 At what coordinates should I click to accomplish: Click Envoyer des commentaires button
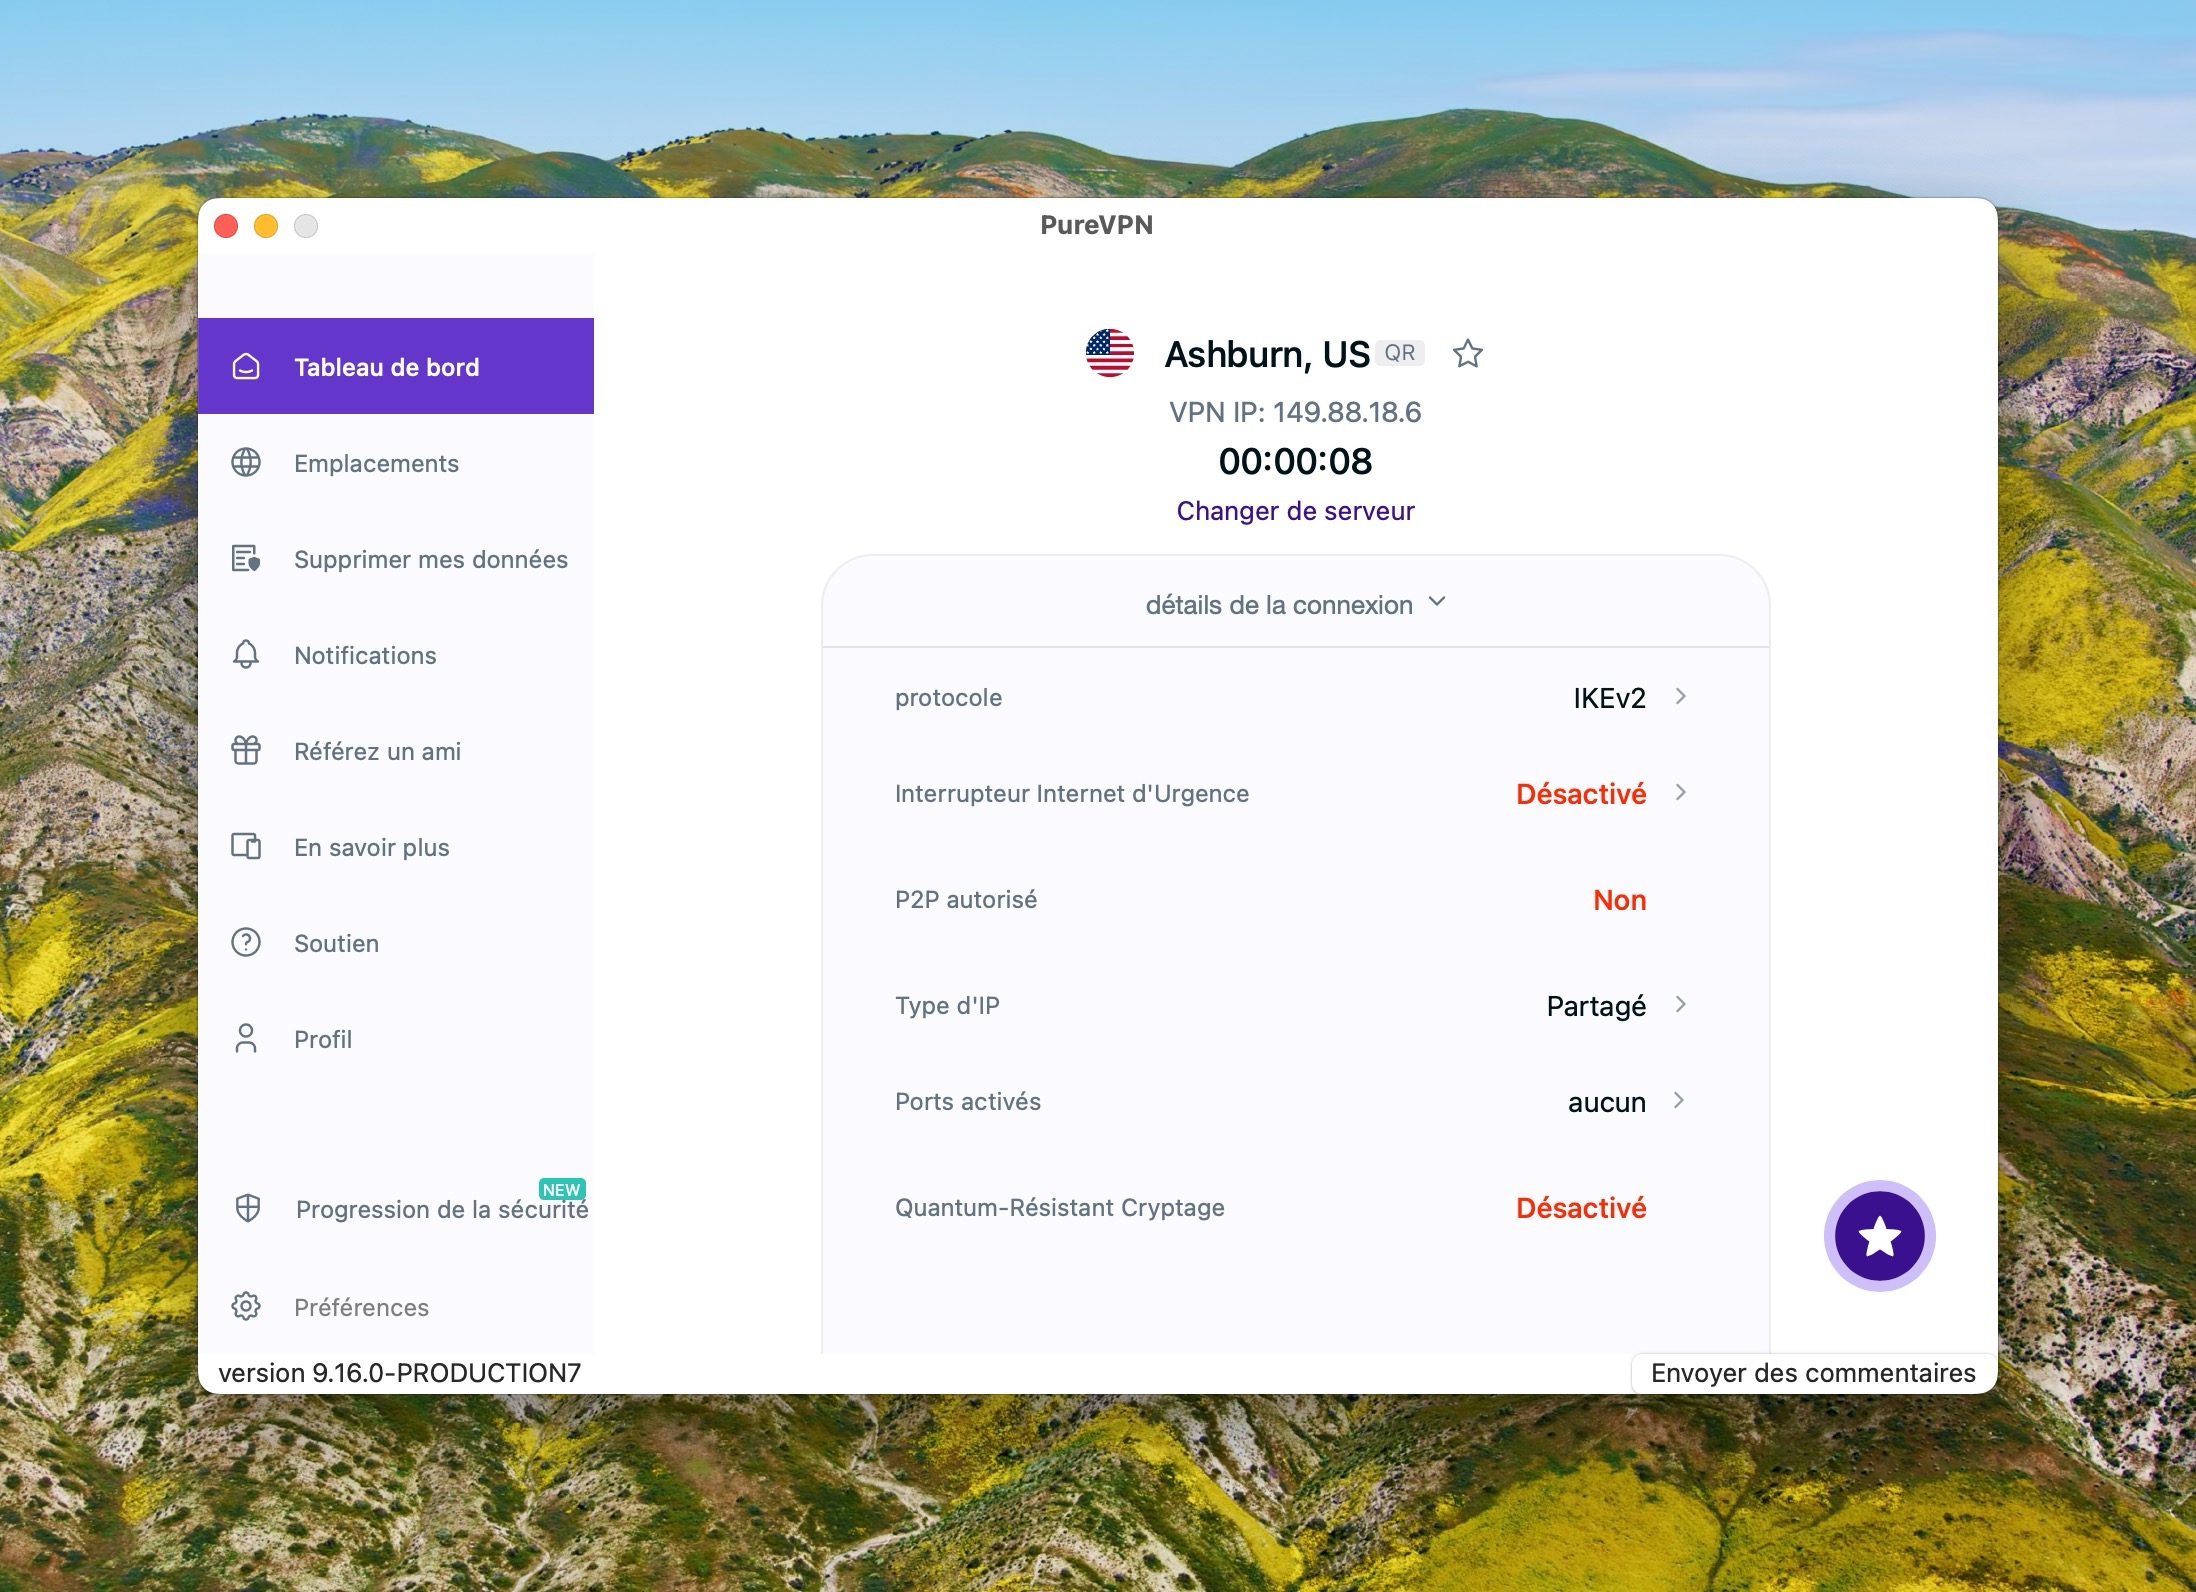(x=1813, y=1373)
